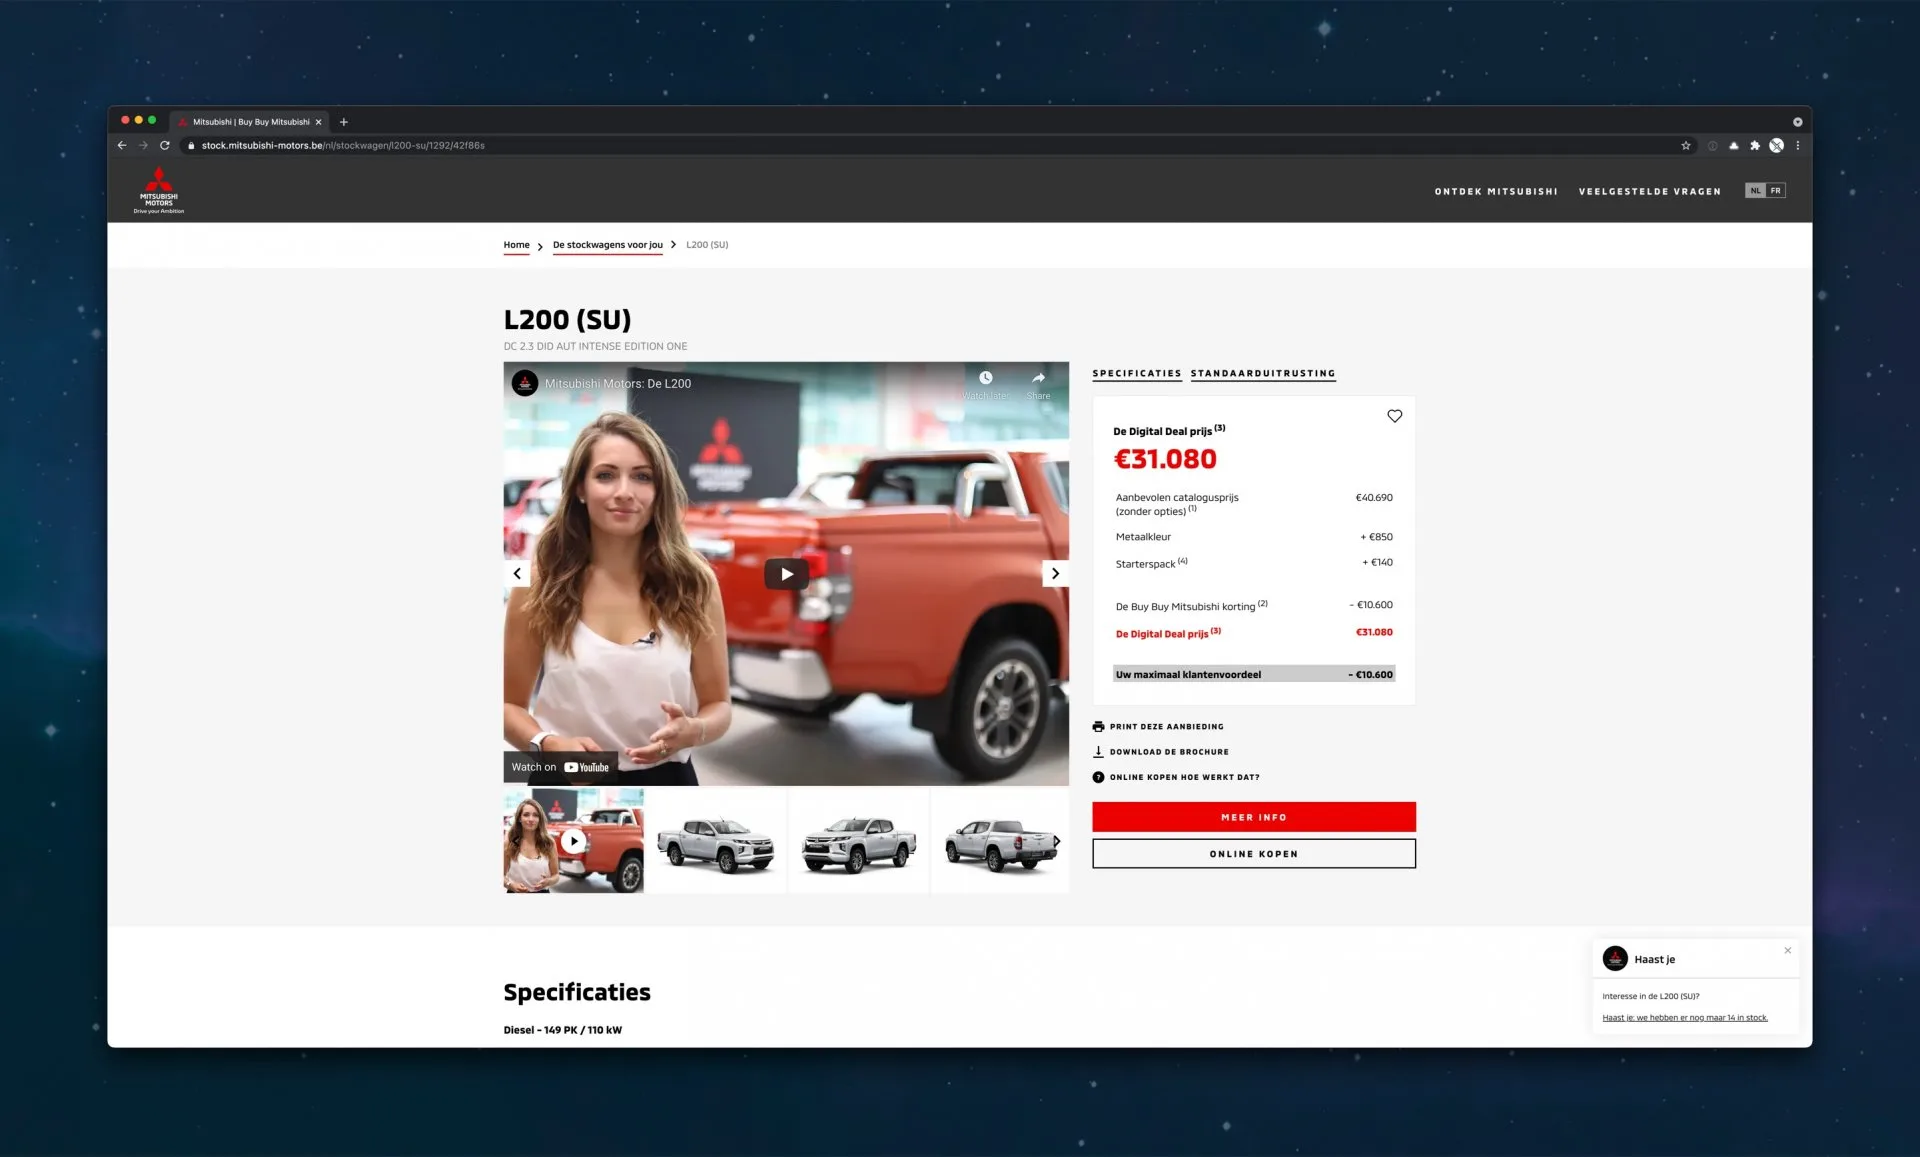Click 'nog maar 14 in stock' link
Screen dimensions: 1920x1157
1685,1018
